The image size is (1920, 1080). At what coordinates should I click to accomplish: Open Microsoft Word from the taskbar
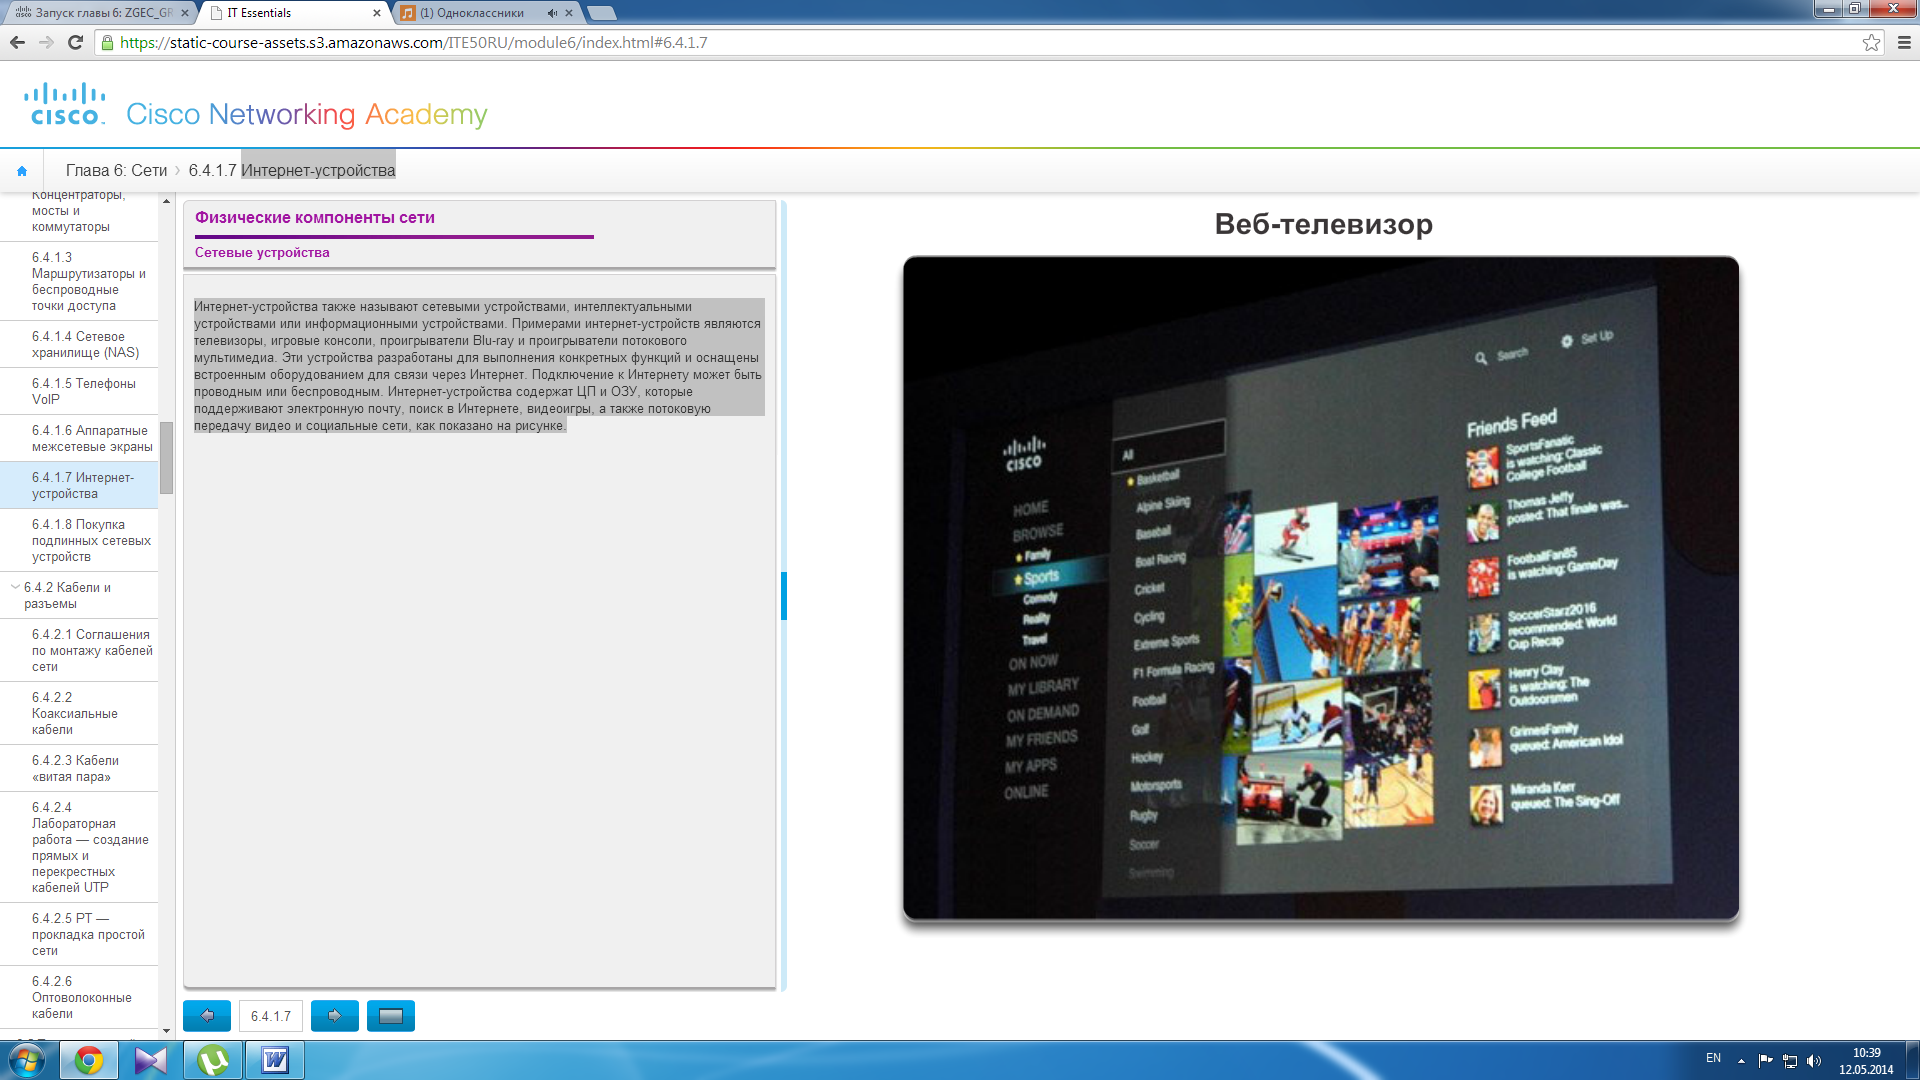point(275,1060)
